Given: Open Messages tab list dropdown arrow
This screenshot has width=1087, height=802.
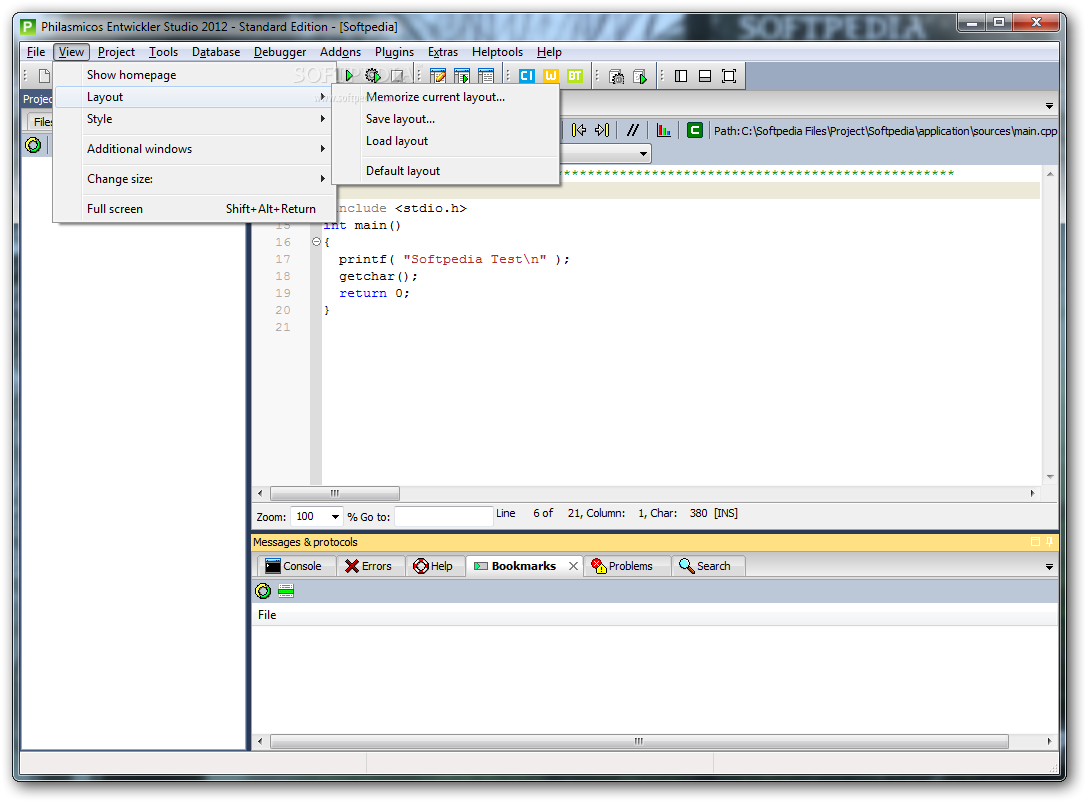Looking at the screenshot, I should pos(1049,566).
